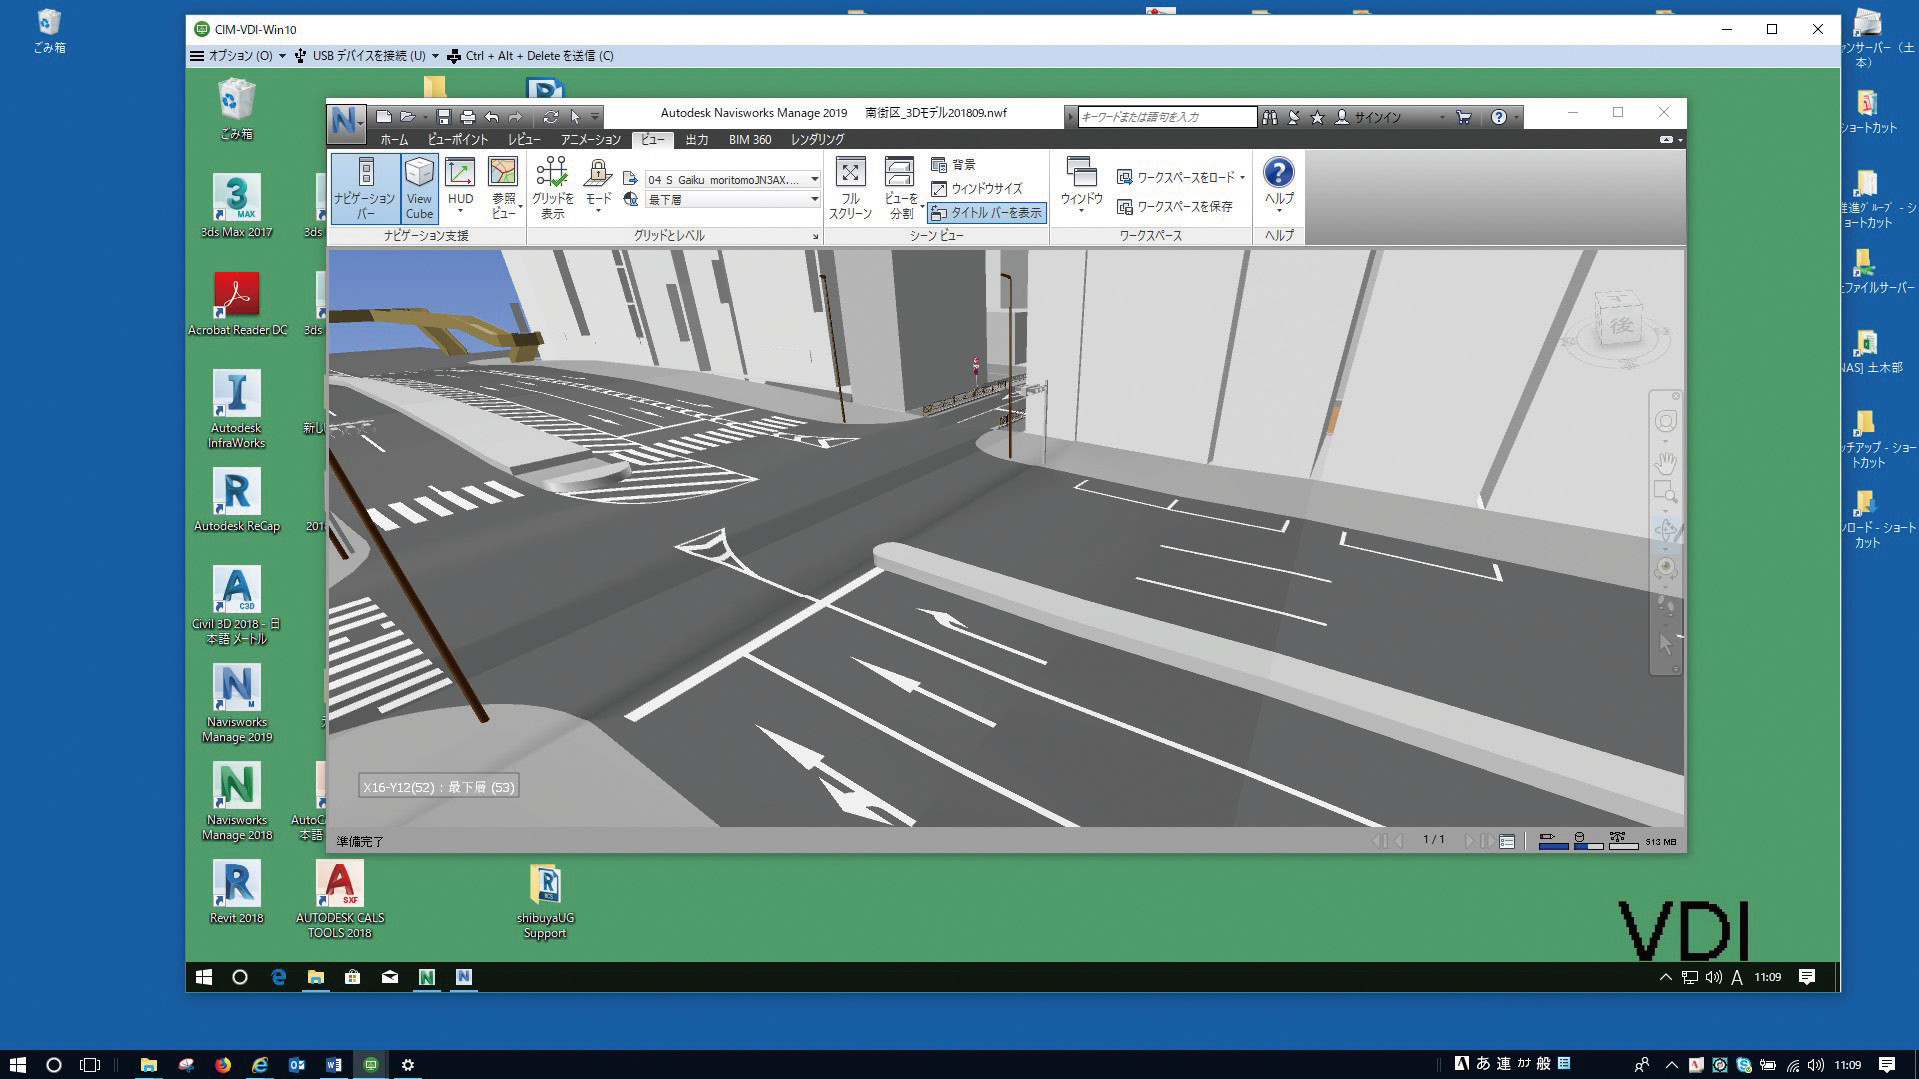Screen dimensions: 1919x1079
Task: Click the New file icon in quick access toolbar
Action: pos(383,117)
